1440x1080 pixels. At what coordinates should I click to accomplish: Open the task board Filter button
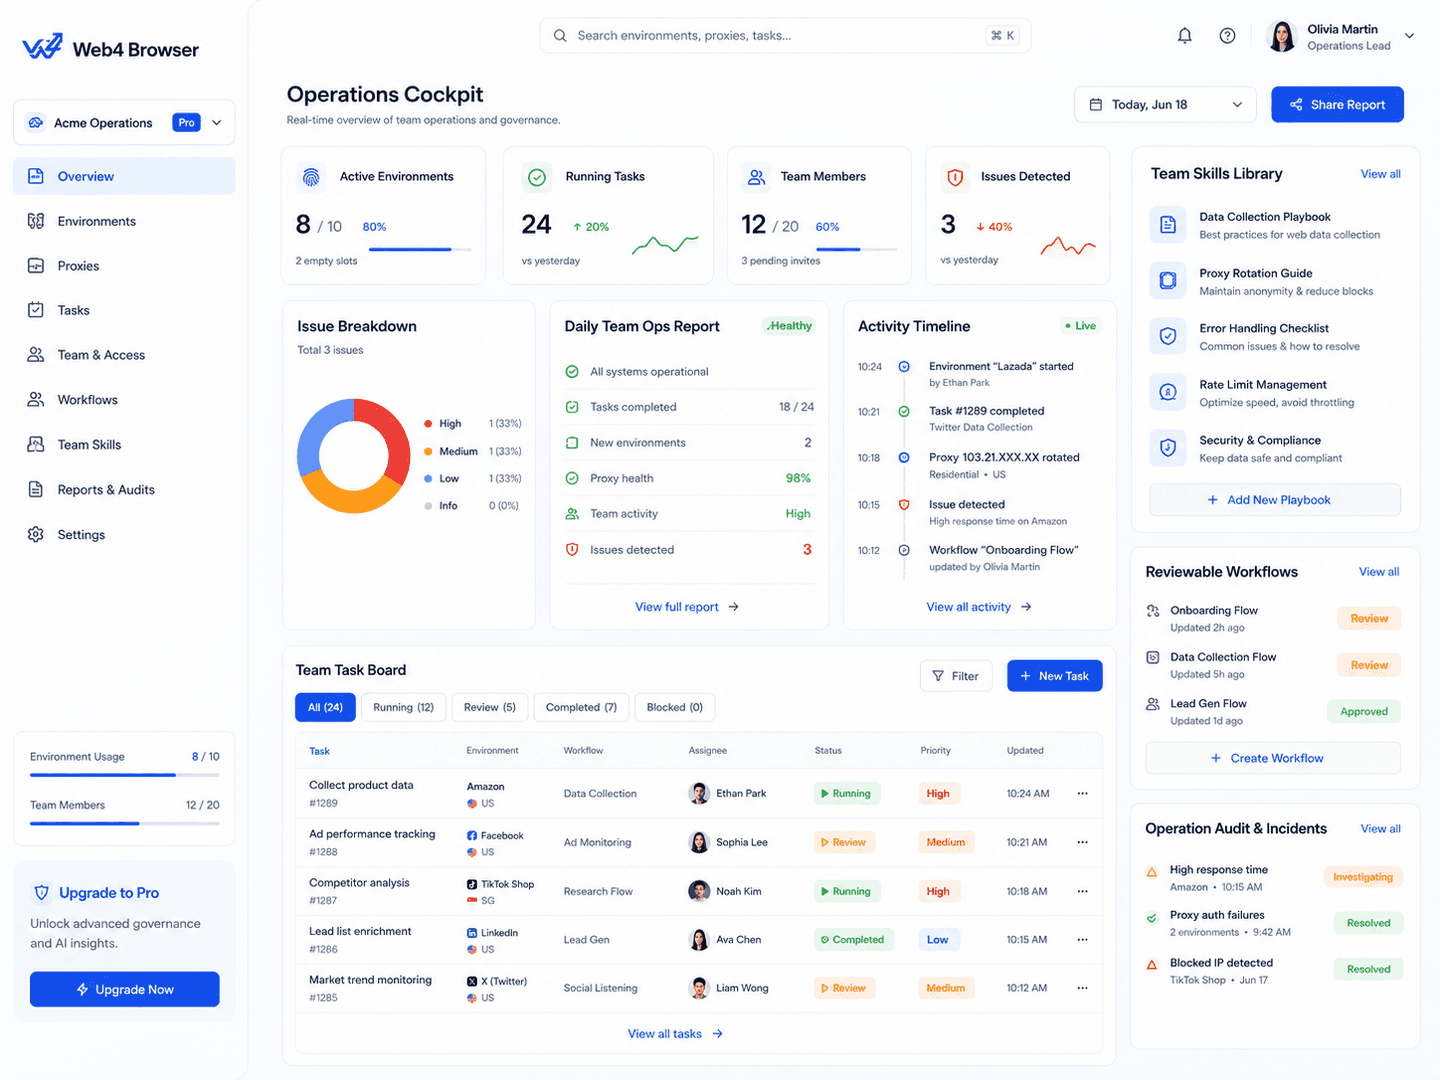pos(956,676)
